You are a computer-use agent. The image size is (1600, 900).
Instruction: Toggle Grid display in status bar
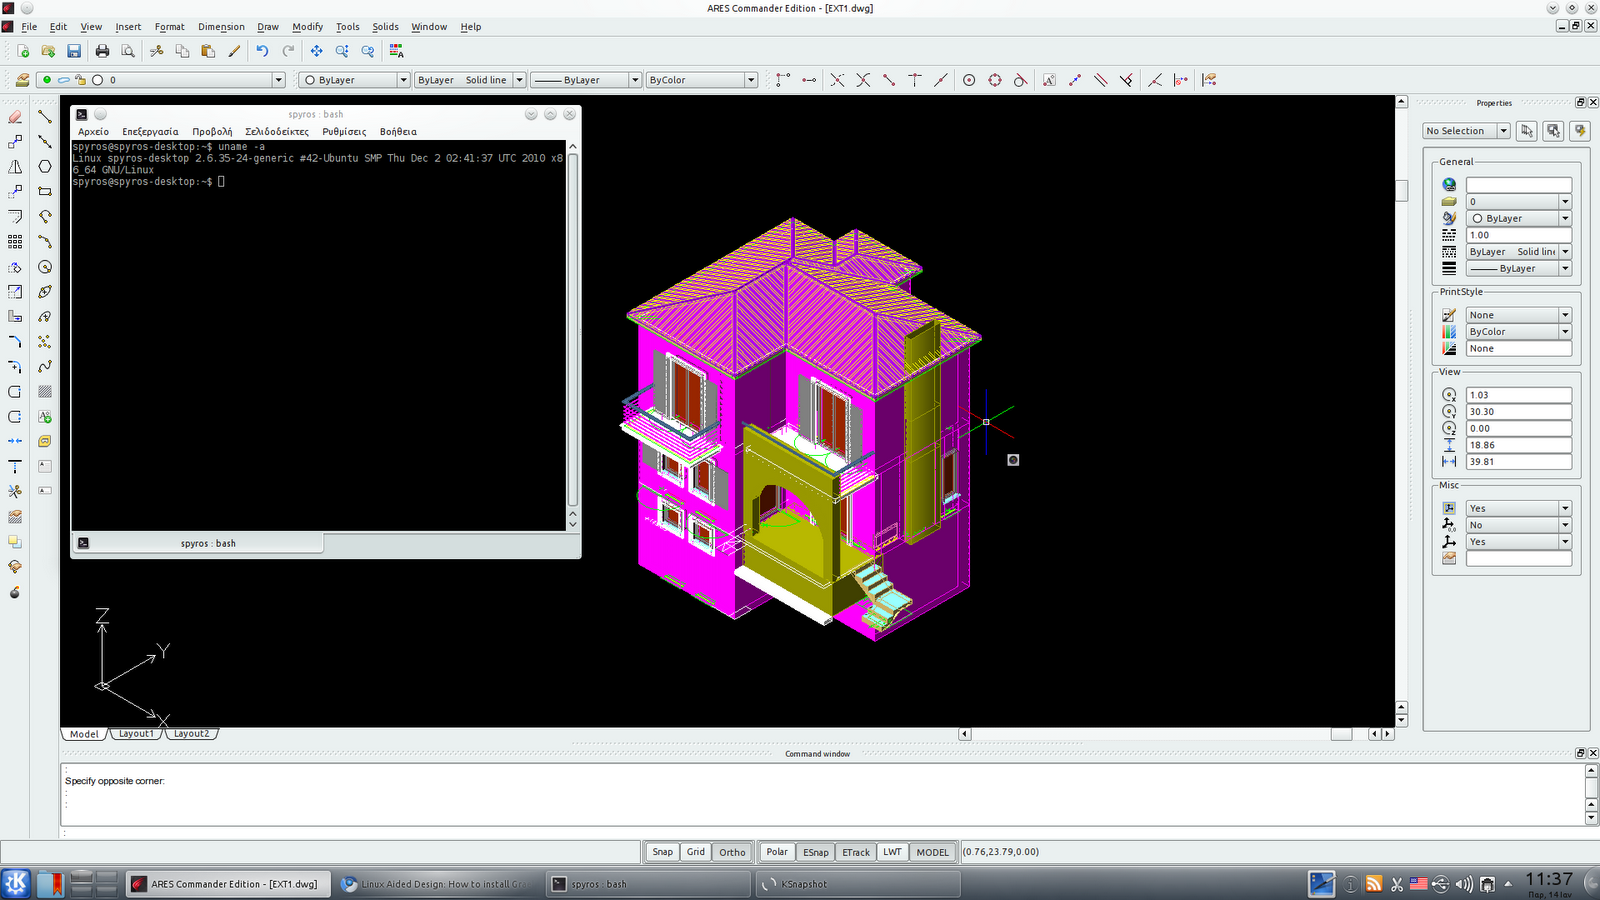pos(696,852)
